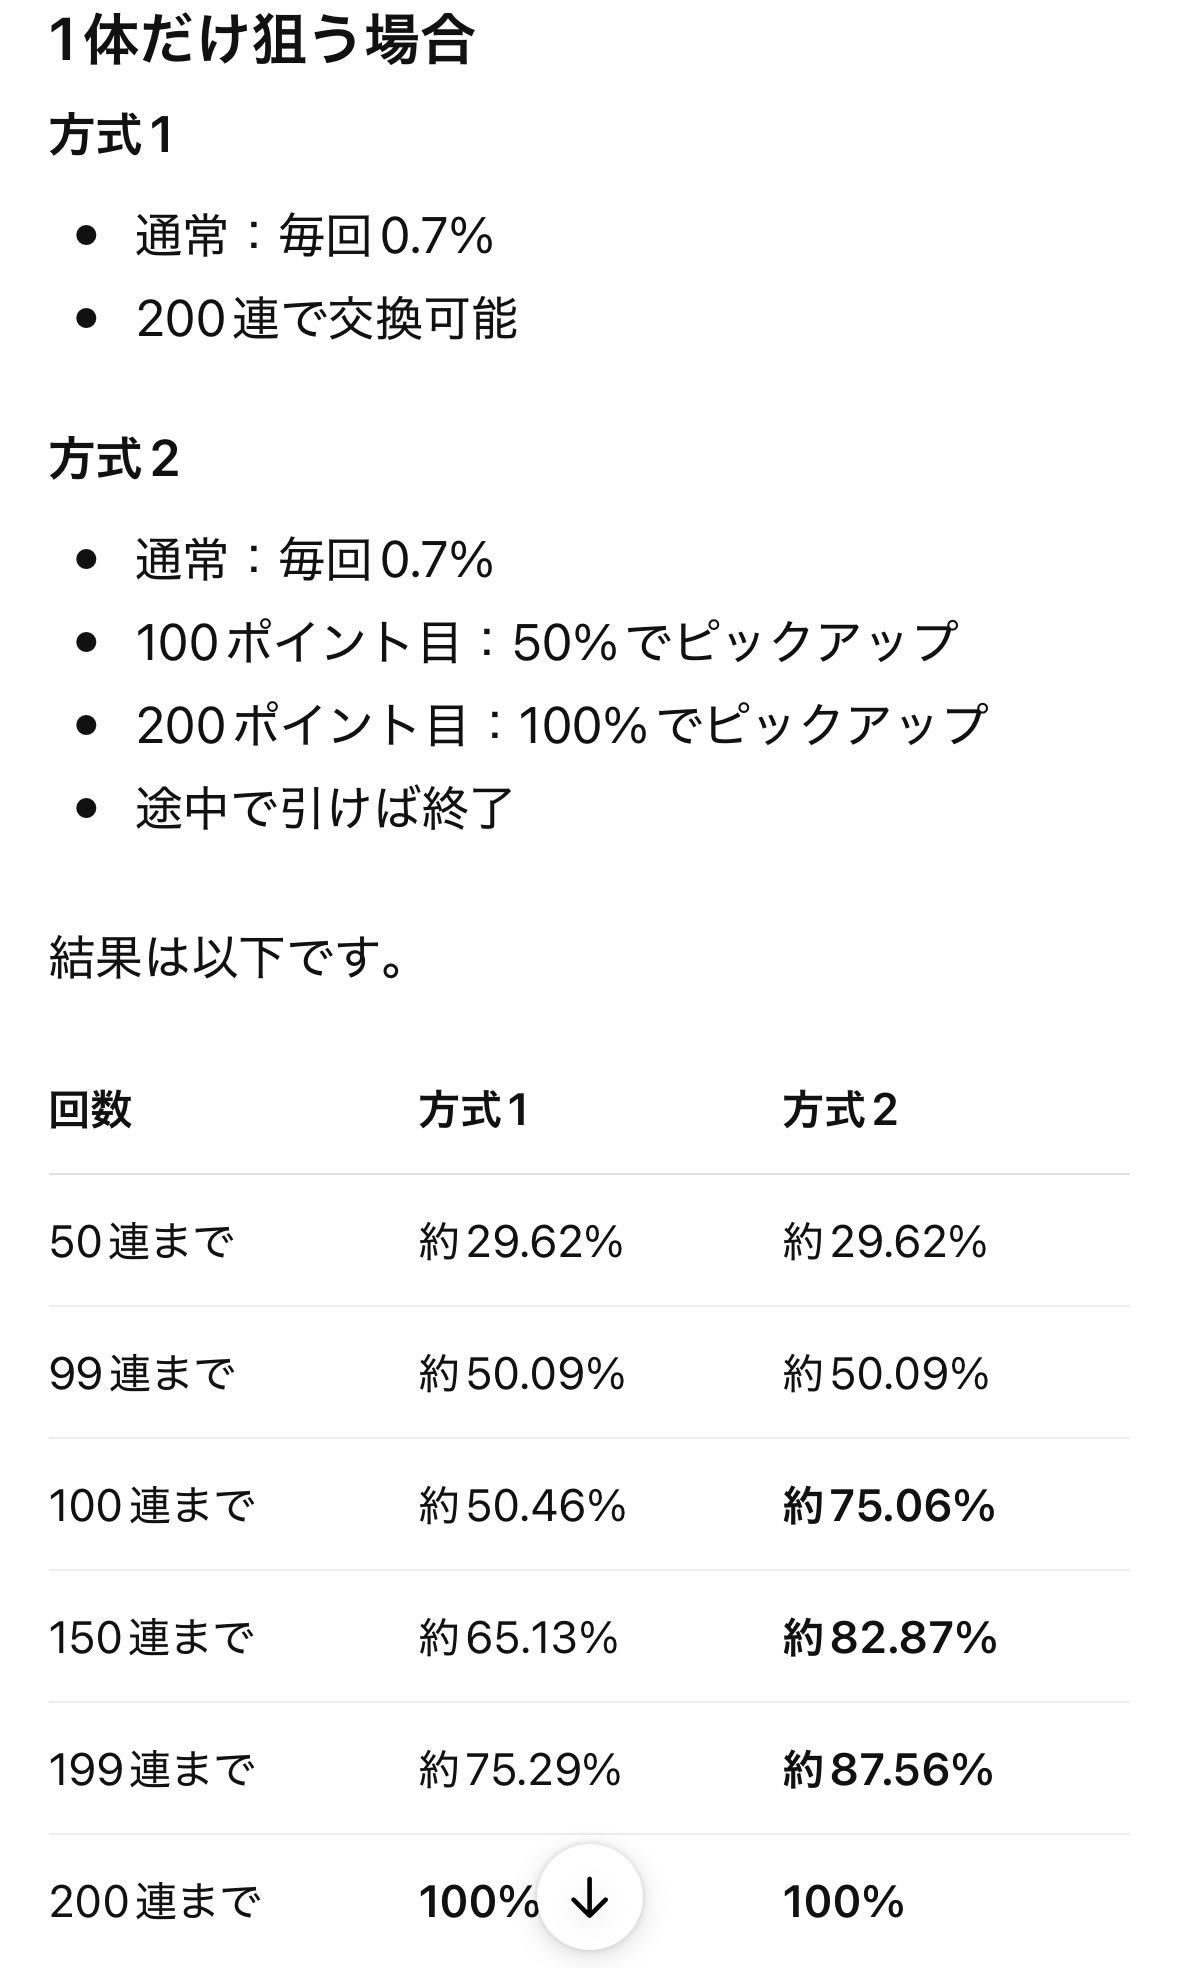Select the 50連まで row label
Screen dimensions: 1179x1969
(141, 1242)
